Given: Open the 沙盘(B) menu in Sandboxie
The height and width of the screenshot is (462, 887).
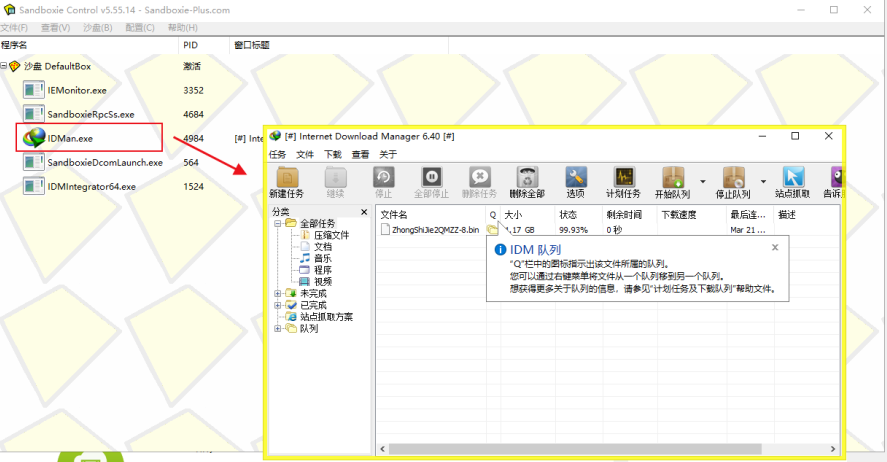Looking at the screenshot, I should coord(95,27).
